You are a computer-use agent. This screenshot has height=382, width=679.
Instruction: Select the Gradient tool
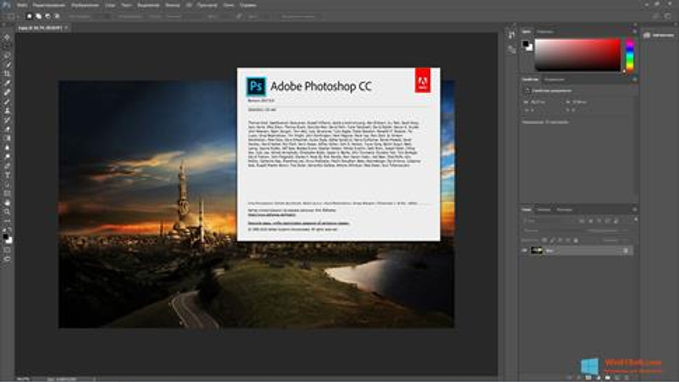pyautogui.click(x=7, y=138)
